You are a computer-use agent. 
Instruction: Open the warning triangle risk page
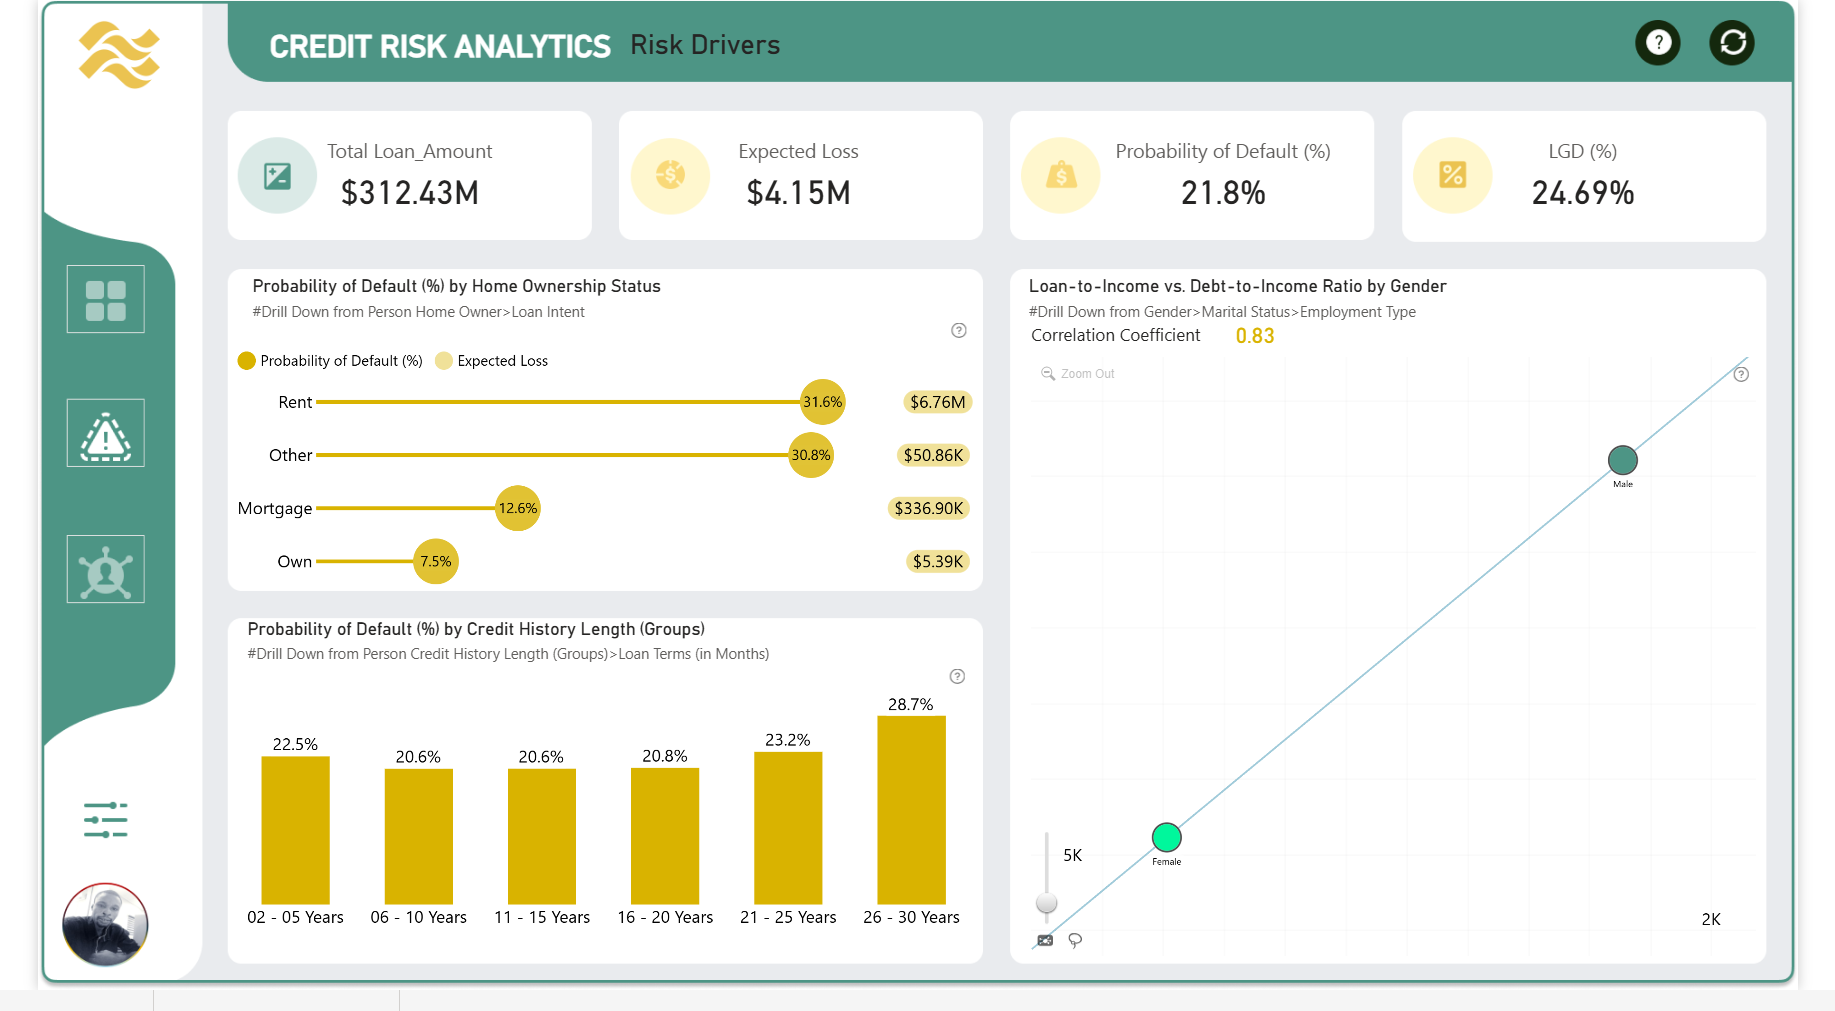pyautogui.click(x=106, y=434)
